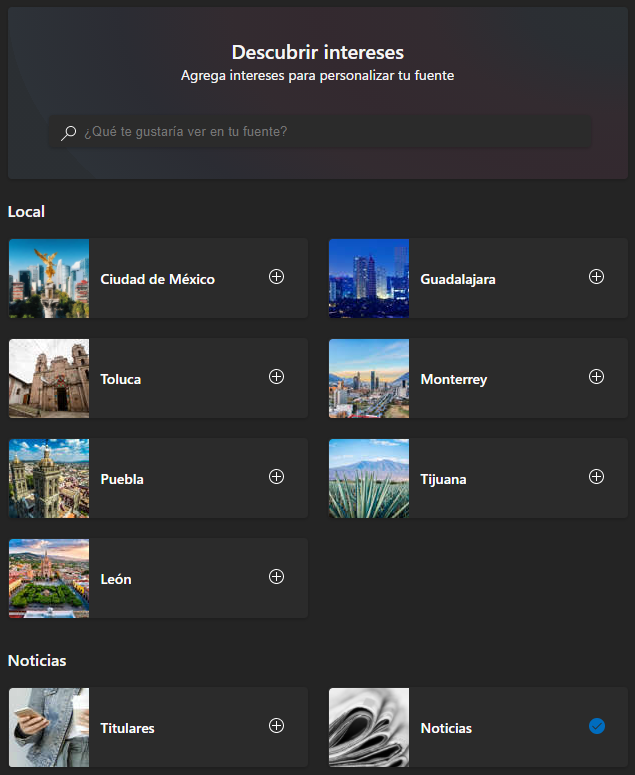Screen dimensions: 635x775
Task: Add León with the plus icon
Action: pos(276,576)
